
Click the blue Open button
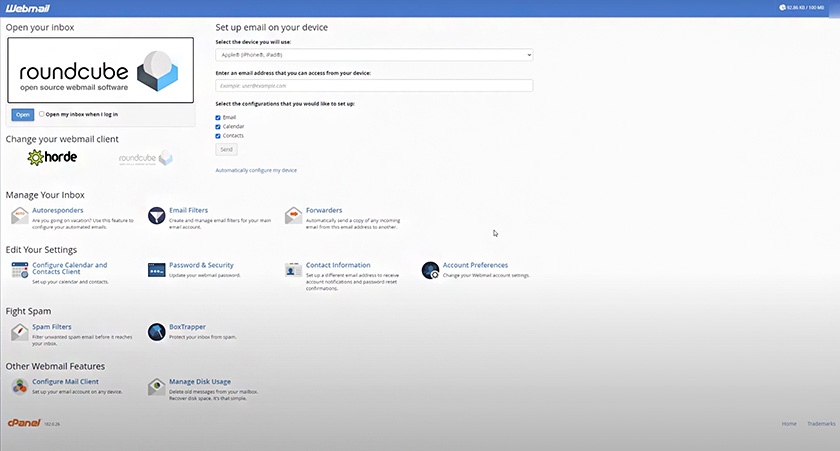point(22,115)
